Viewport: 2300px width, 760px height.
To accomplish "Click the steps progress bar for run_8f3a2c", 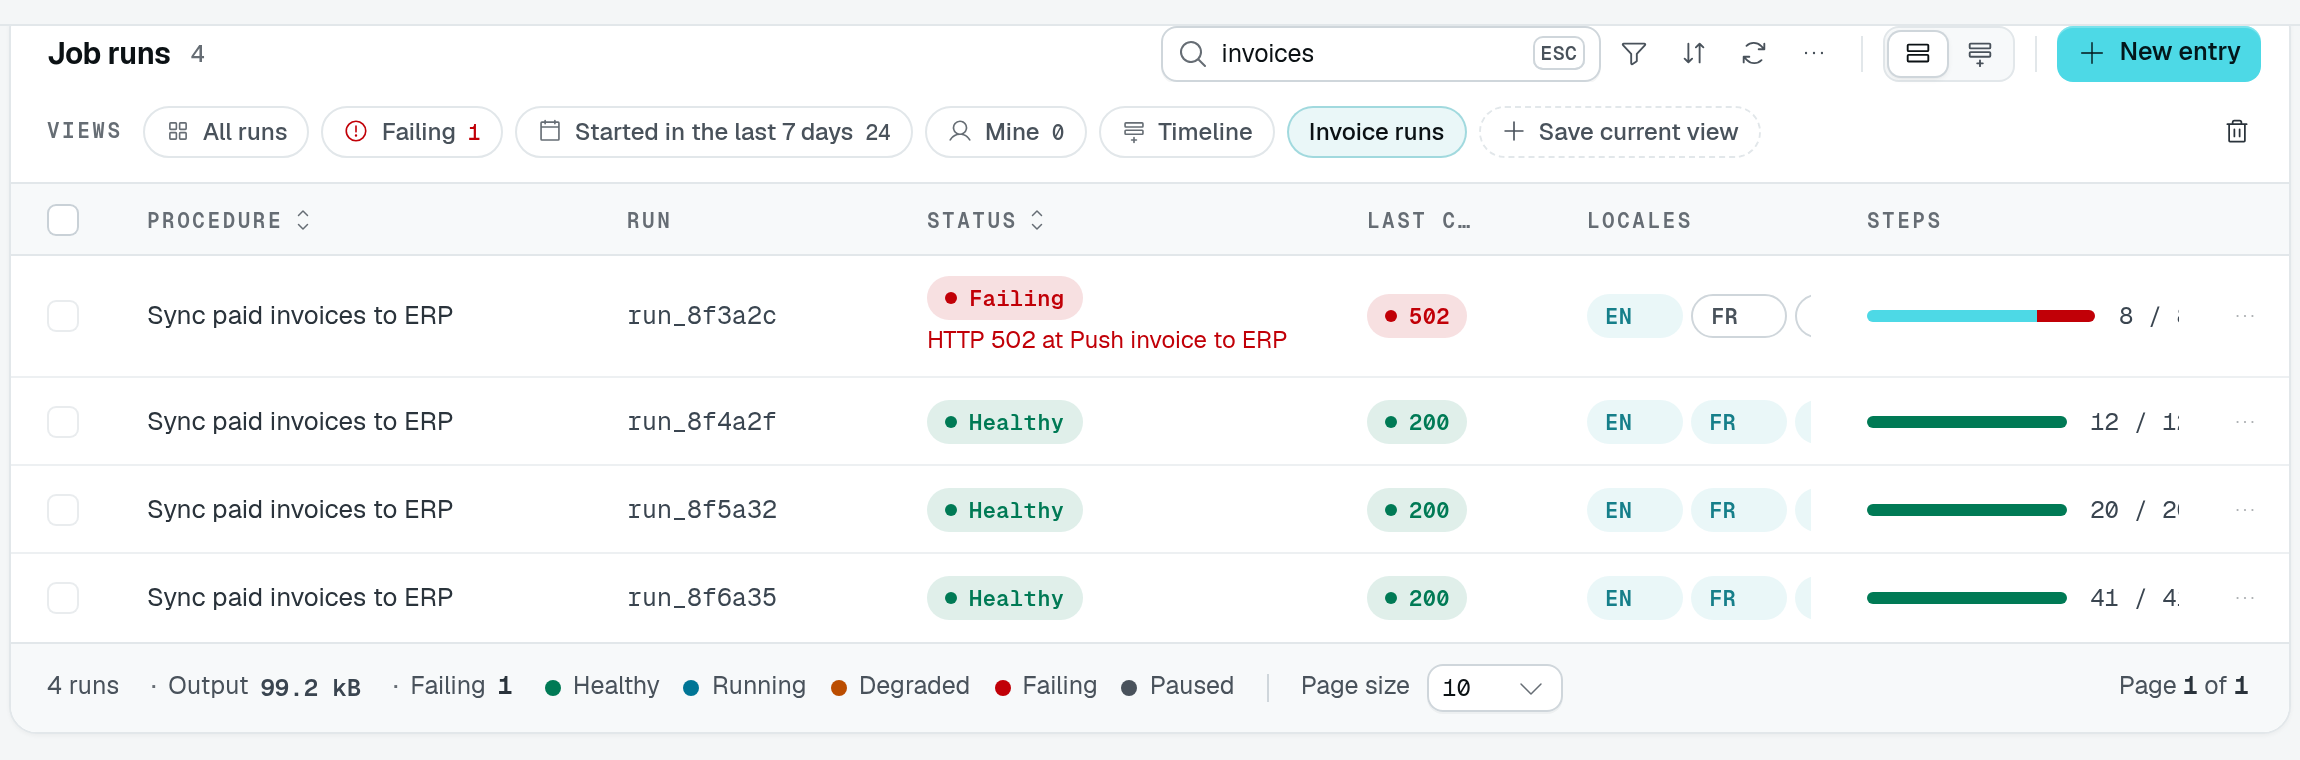I will tap(1981, 316).
